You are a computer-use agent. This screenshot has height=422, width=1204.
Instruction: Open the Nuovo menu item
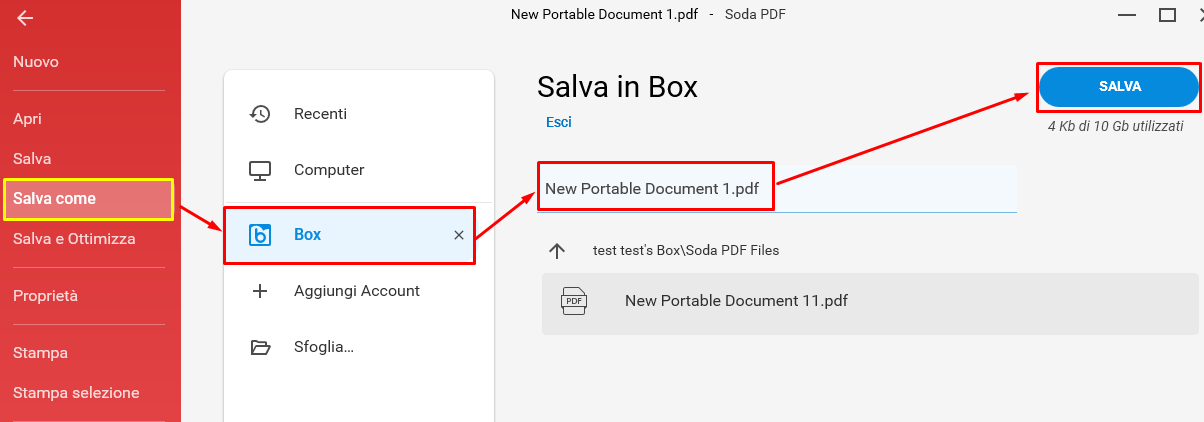pyautogui.click(x=36, y=62)
